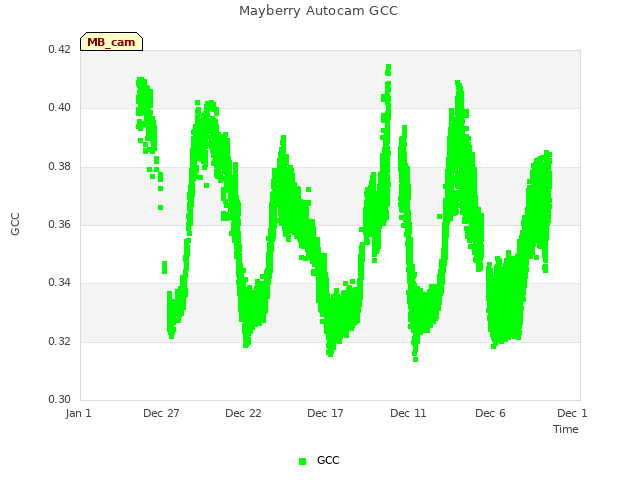Click the 0.34 y-axis value
The image size is (640, 480).
click(x=60, y=282)
